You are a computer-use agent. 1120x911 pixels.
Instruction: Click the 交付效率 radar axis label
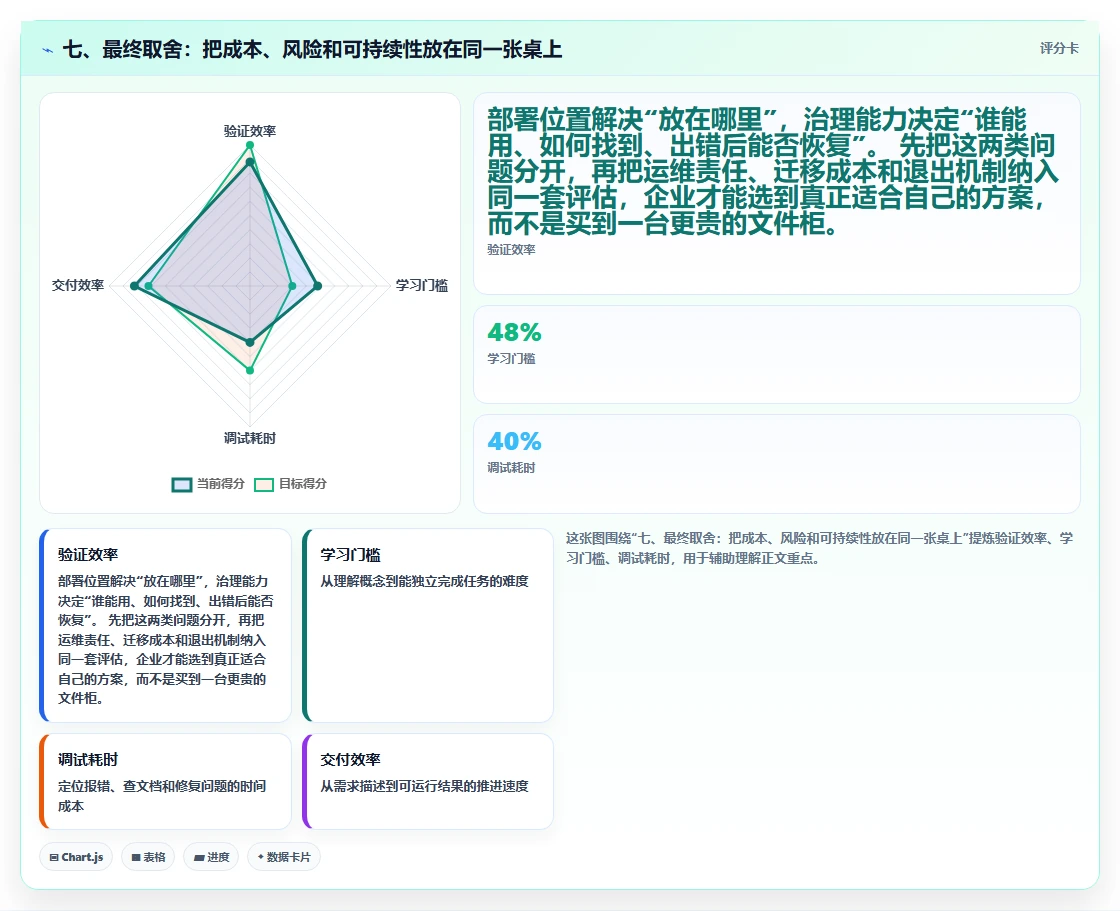[x=78, y=285]
